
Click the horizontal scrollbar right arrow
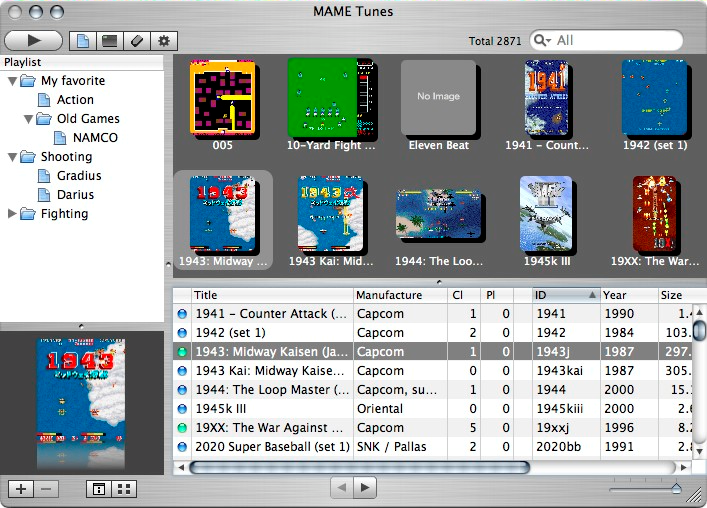684,467
